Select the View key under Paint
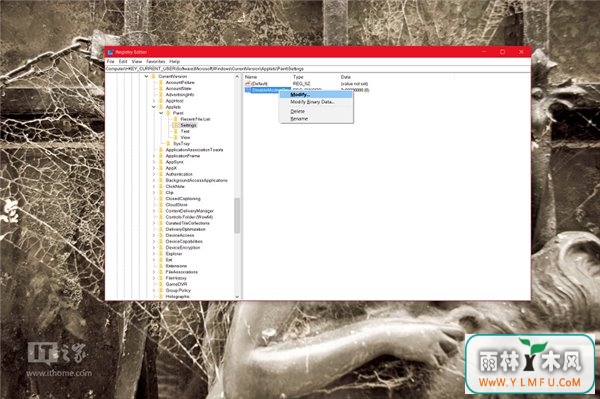 coord(185,137)
